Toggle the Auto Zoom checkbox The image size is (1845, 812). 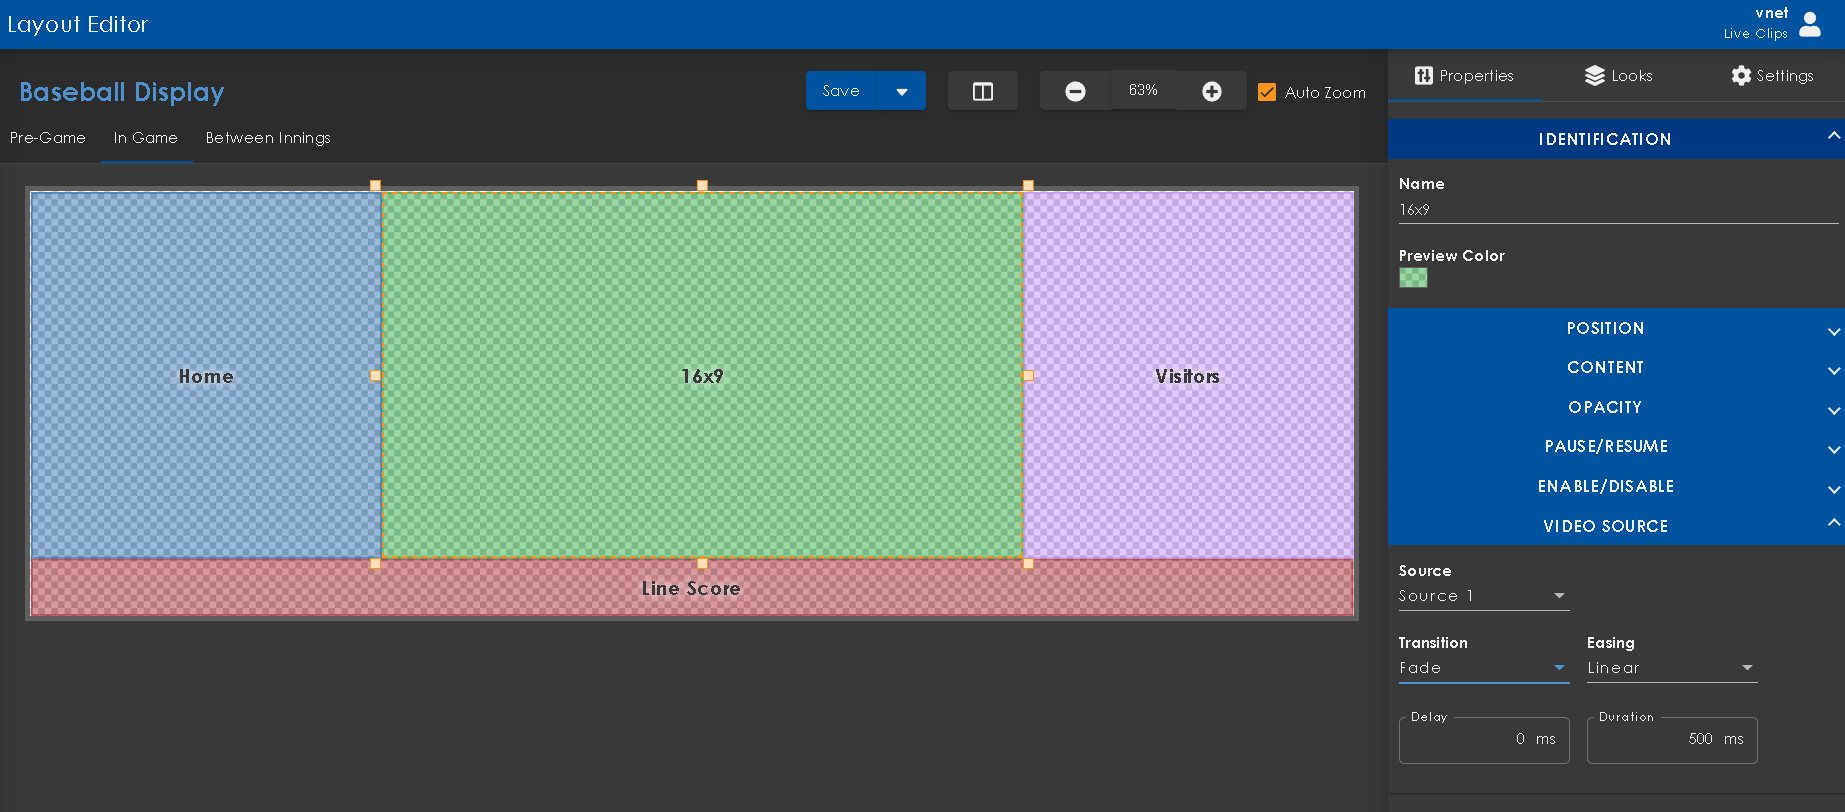(1267, 92)
